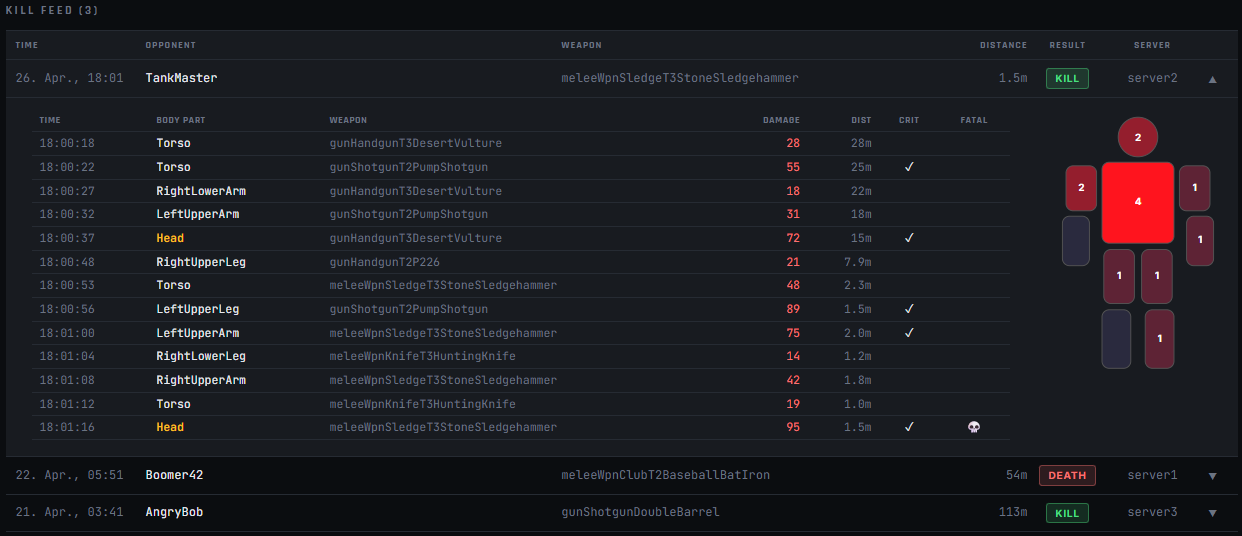Click the DAMAGE column header
1242x536 pixels.
coord(781,120)
